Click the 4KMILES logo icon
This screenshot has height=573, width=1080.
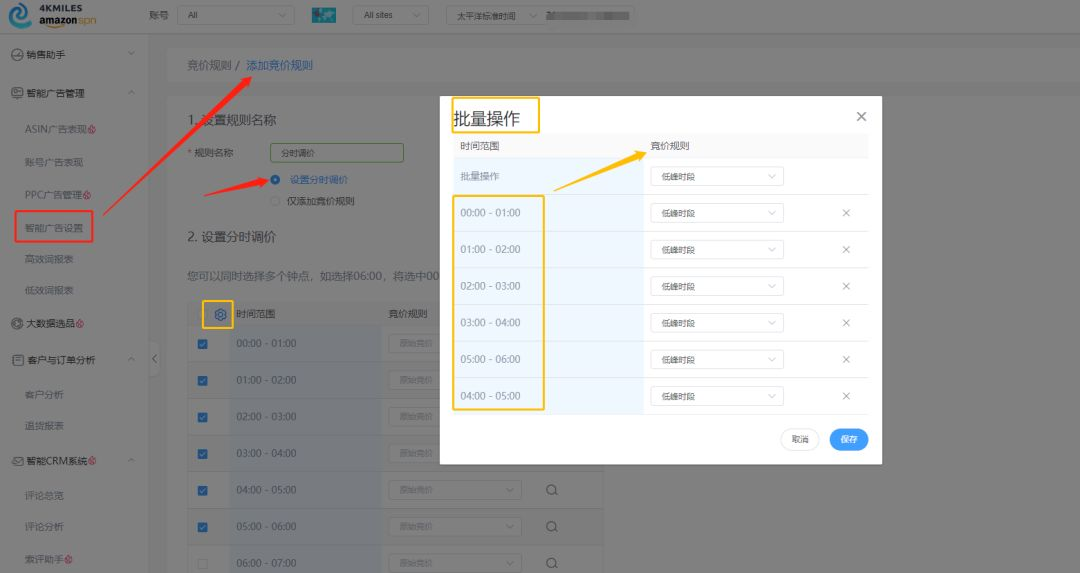point(19,15)
